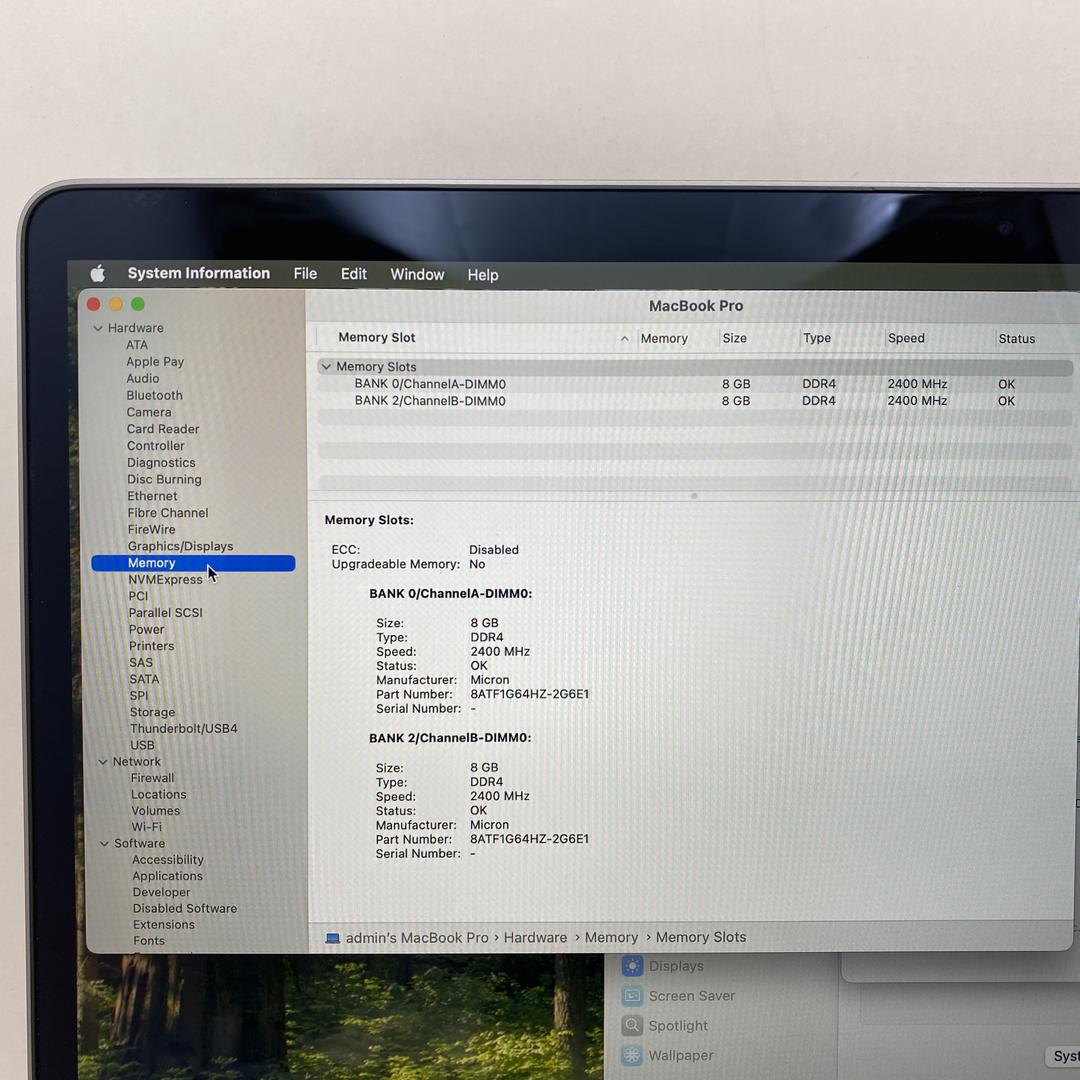Select Fibre Channel in the sidebar

168,513
